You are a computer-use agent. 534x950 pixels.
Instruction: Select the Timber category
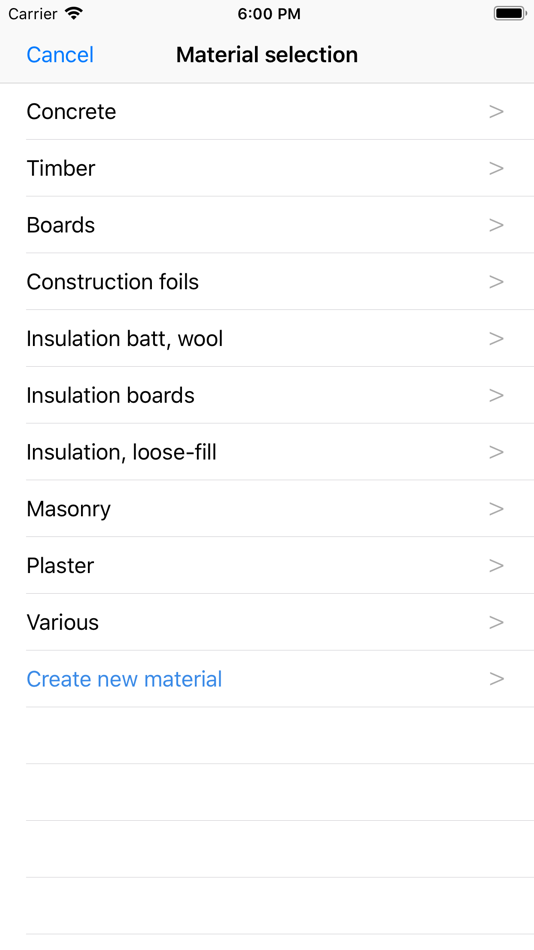[267, 168]
